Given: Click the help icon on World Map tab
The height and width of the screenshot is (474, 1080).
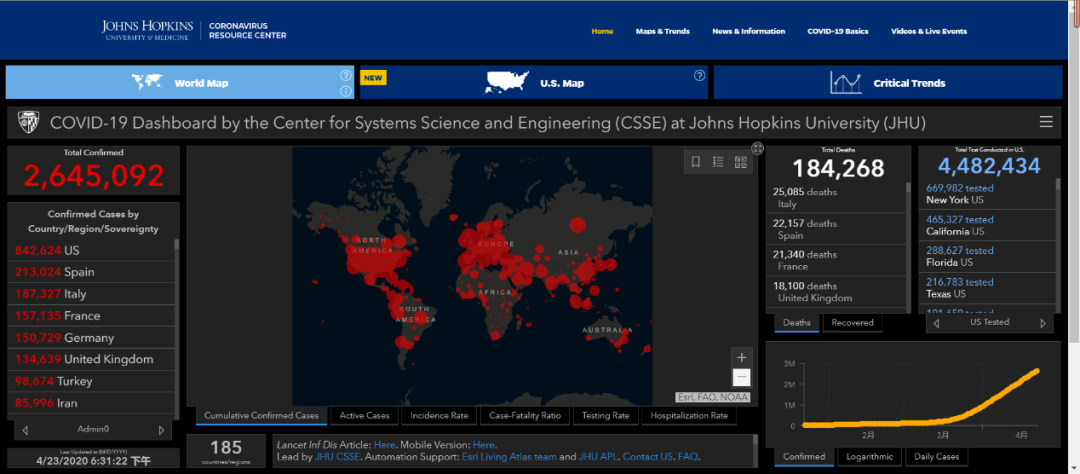Looking at the screenshot, I should [346, 75].
